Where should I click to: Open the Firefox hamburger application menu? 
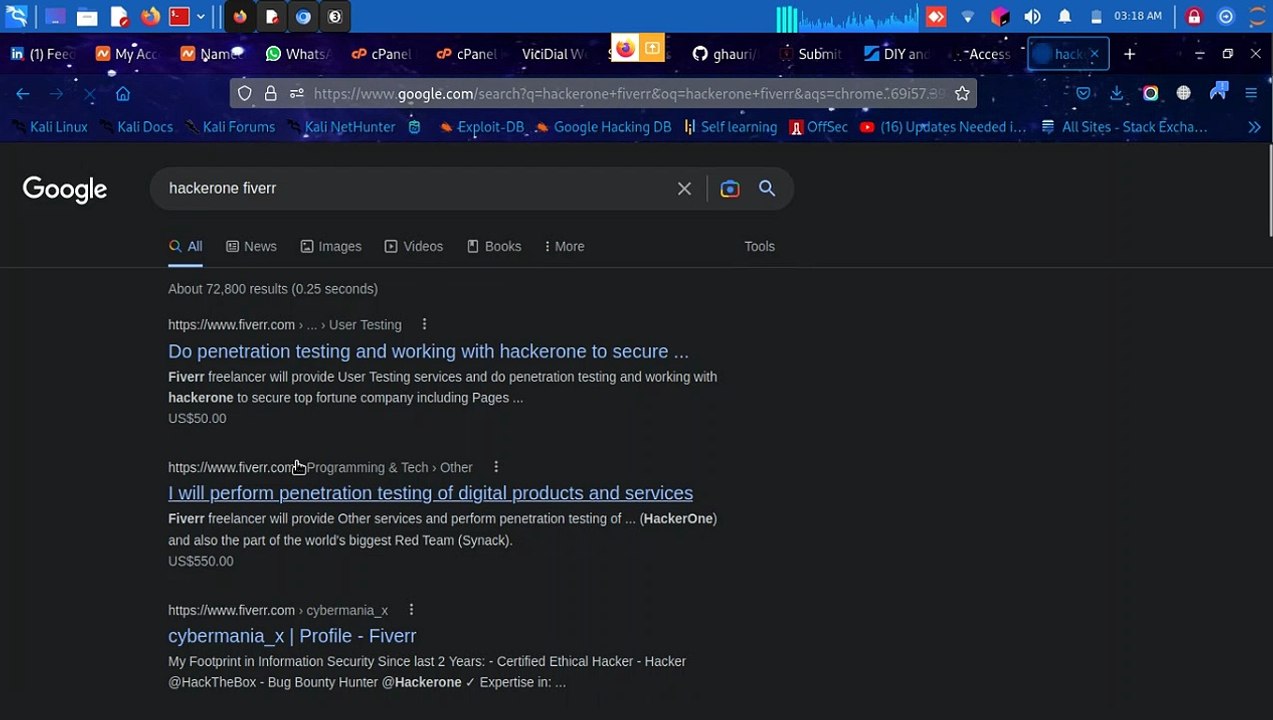[x=1251, y=94]
